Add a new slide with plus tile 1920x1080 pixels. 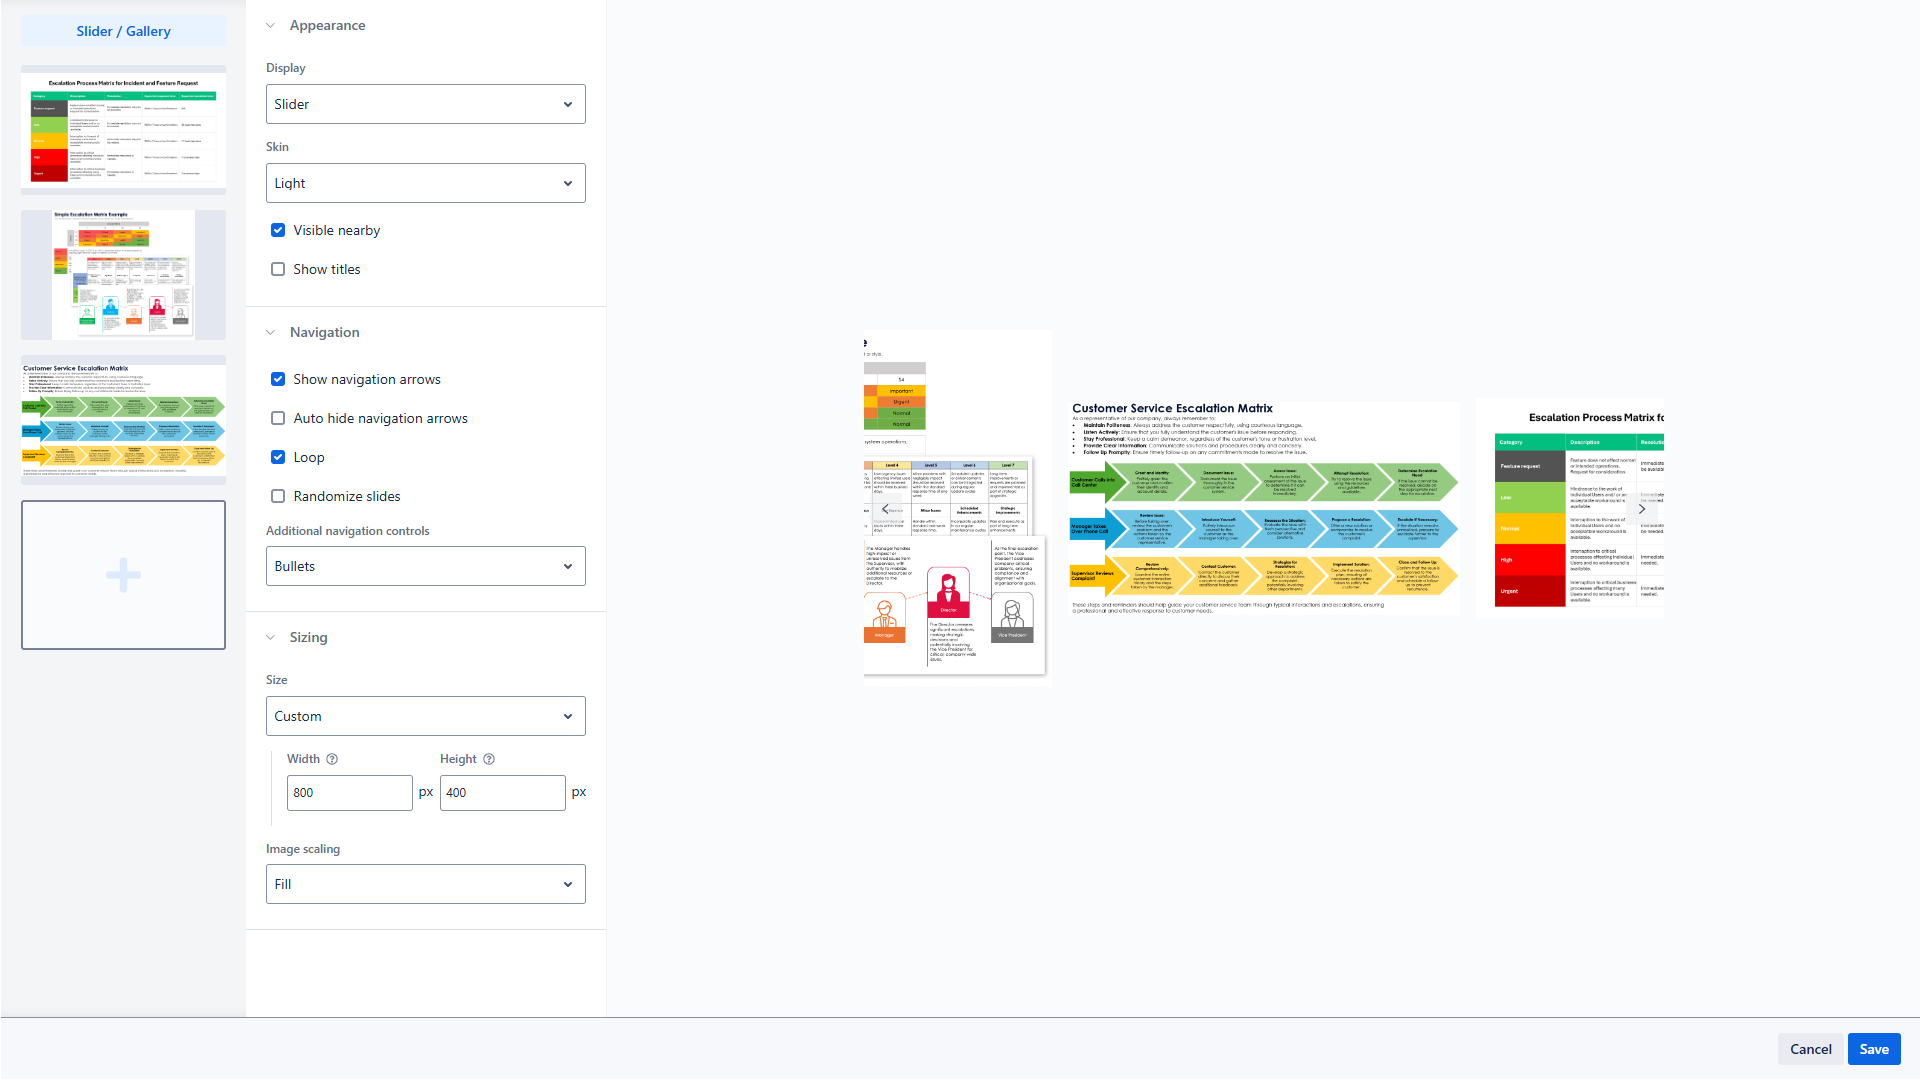123,575
